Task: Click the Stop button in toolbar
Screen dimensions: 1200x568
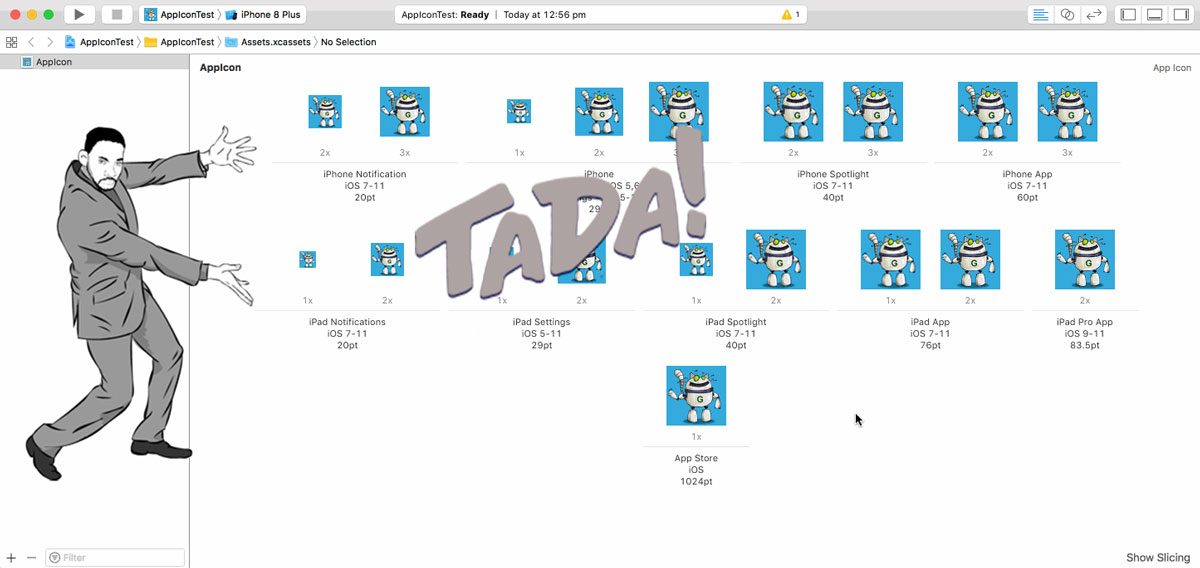Action: pyautogui.click(x=116, y=15)
